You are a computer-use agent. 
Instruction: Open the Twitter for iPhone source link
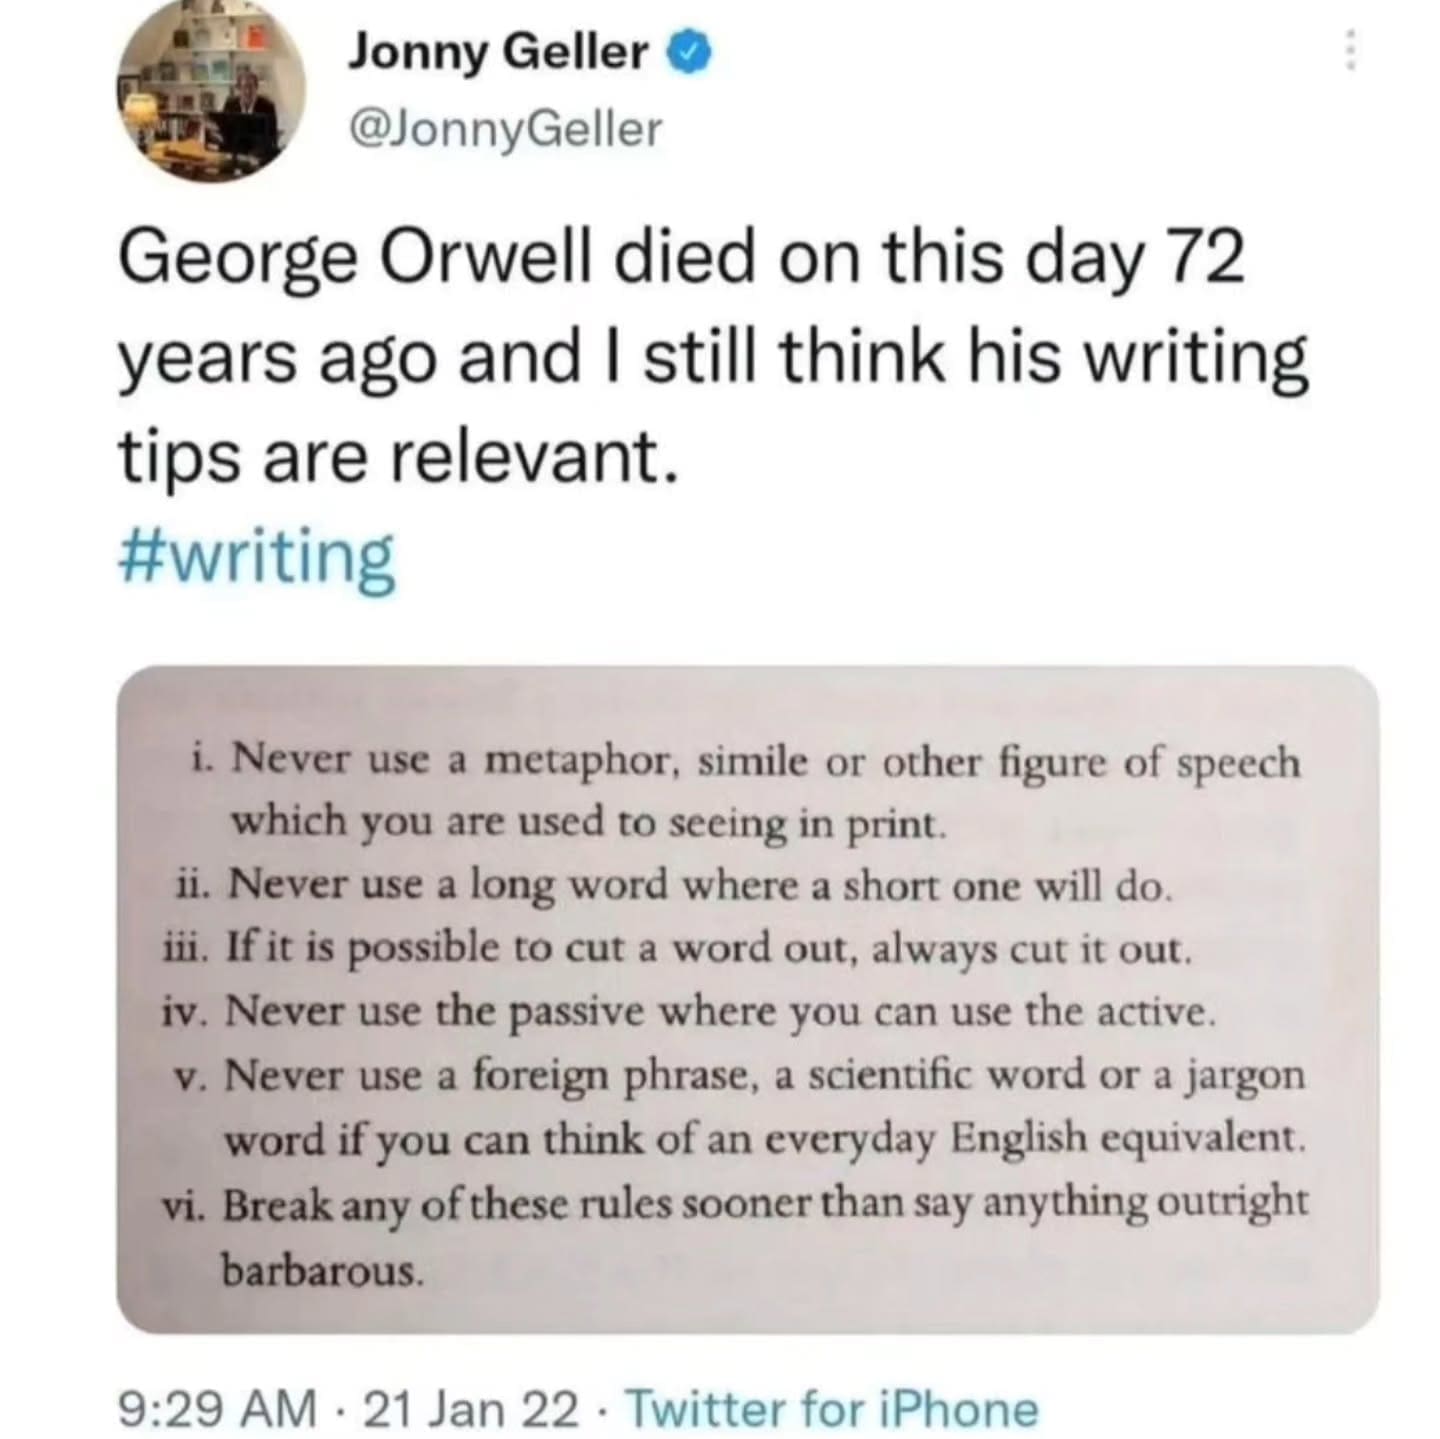pyautogui.click(x=832, y=1410)
